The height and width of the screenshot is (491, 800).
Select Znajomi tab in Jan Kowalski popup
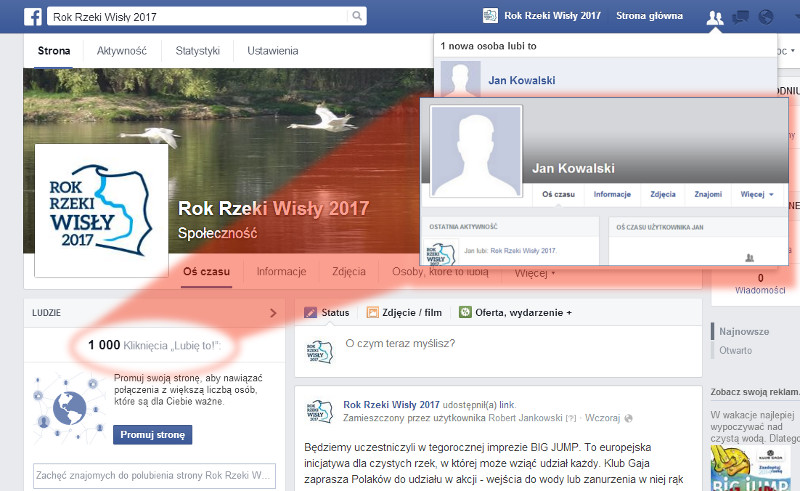click(708, 194)
